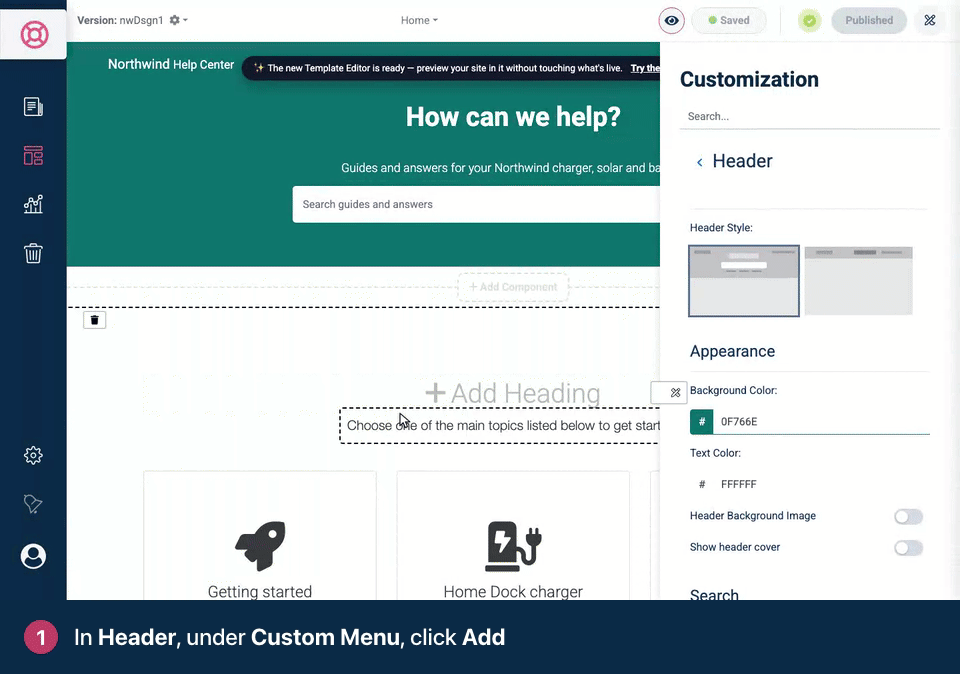The width and height of the screenshot is (960, 674).
Task: Click the Customization search field
Action: pyautogui.click(x=809, y=116)
